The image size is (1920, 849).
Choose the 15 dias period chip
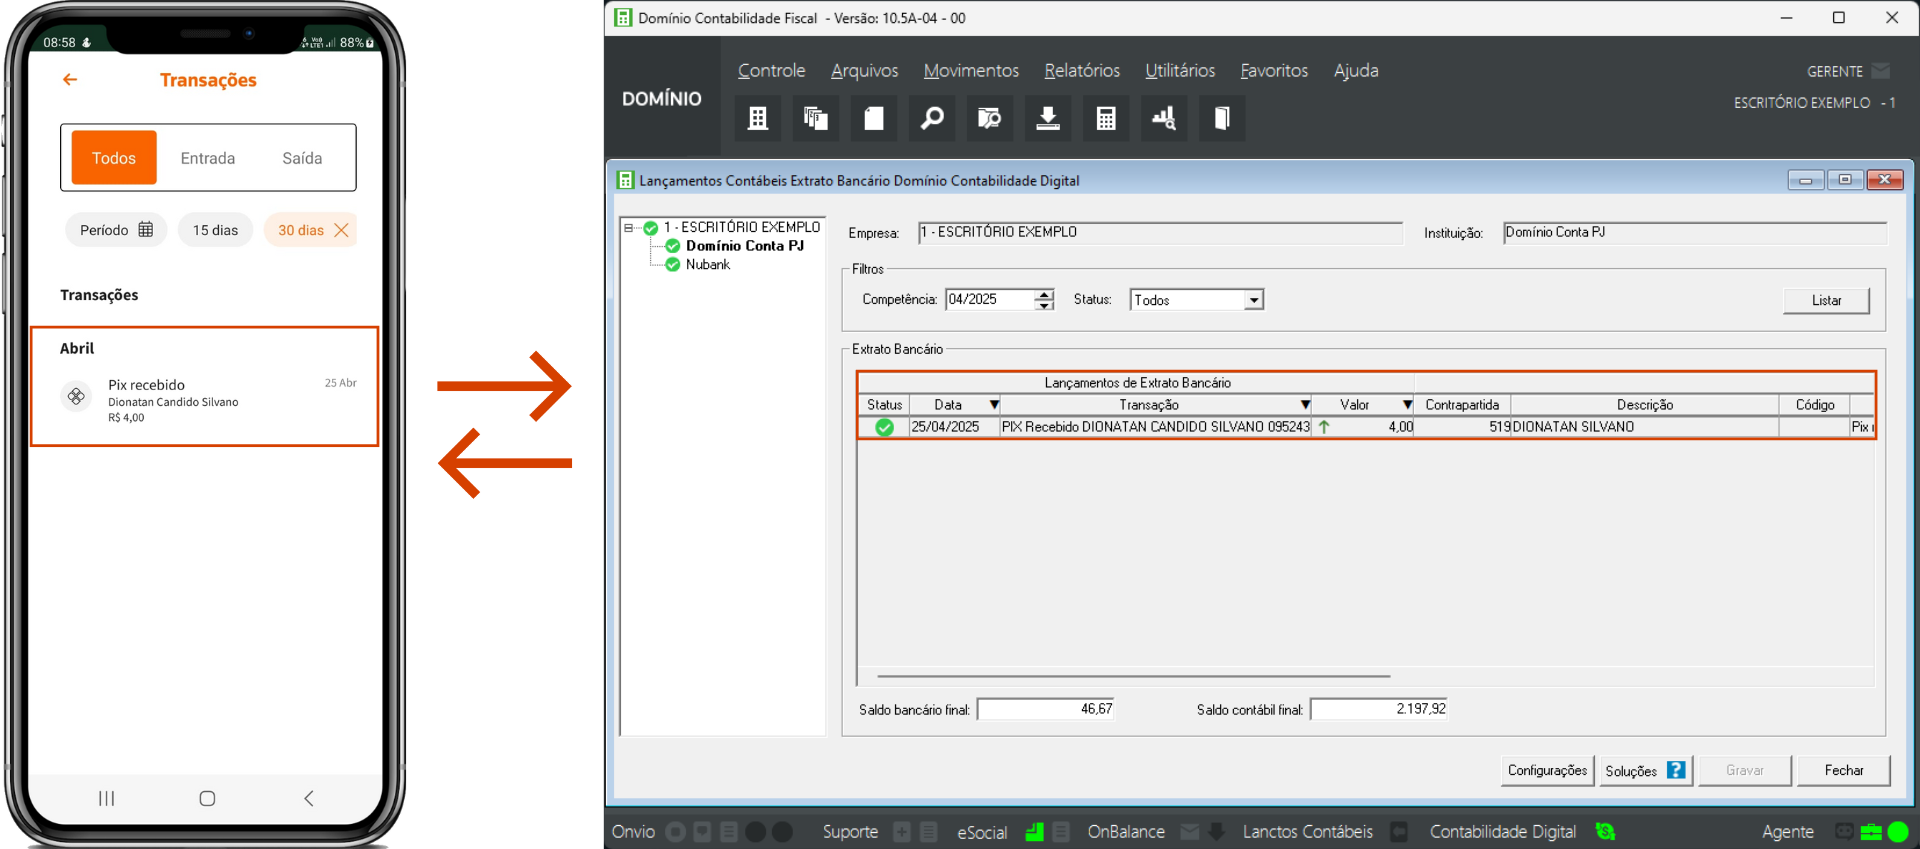coord(215,230)
